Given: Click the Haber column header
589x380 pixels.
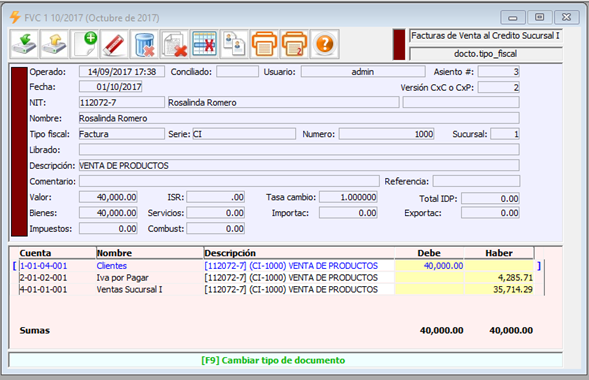Looking at the screenshot, I should 499,253.
